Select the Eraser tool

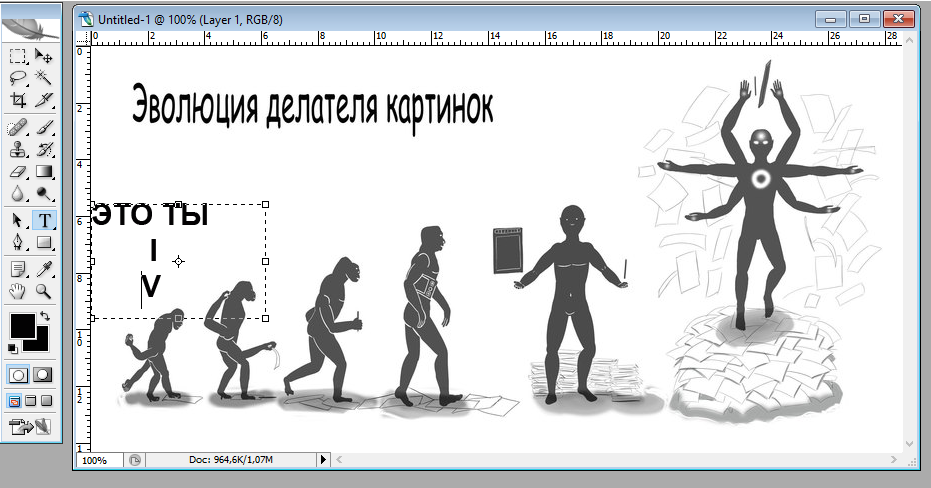pos(18,172)
